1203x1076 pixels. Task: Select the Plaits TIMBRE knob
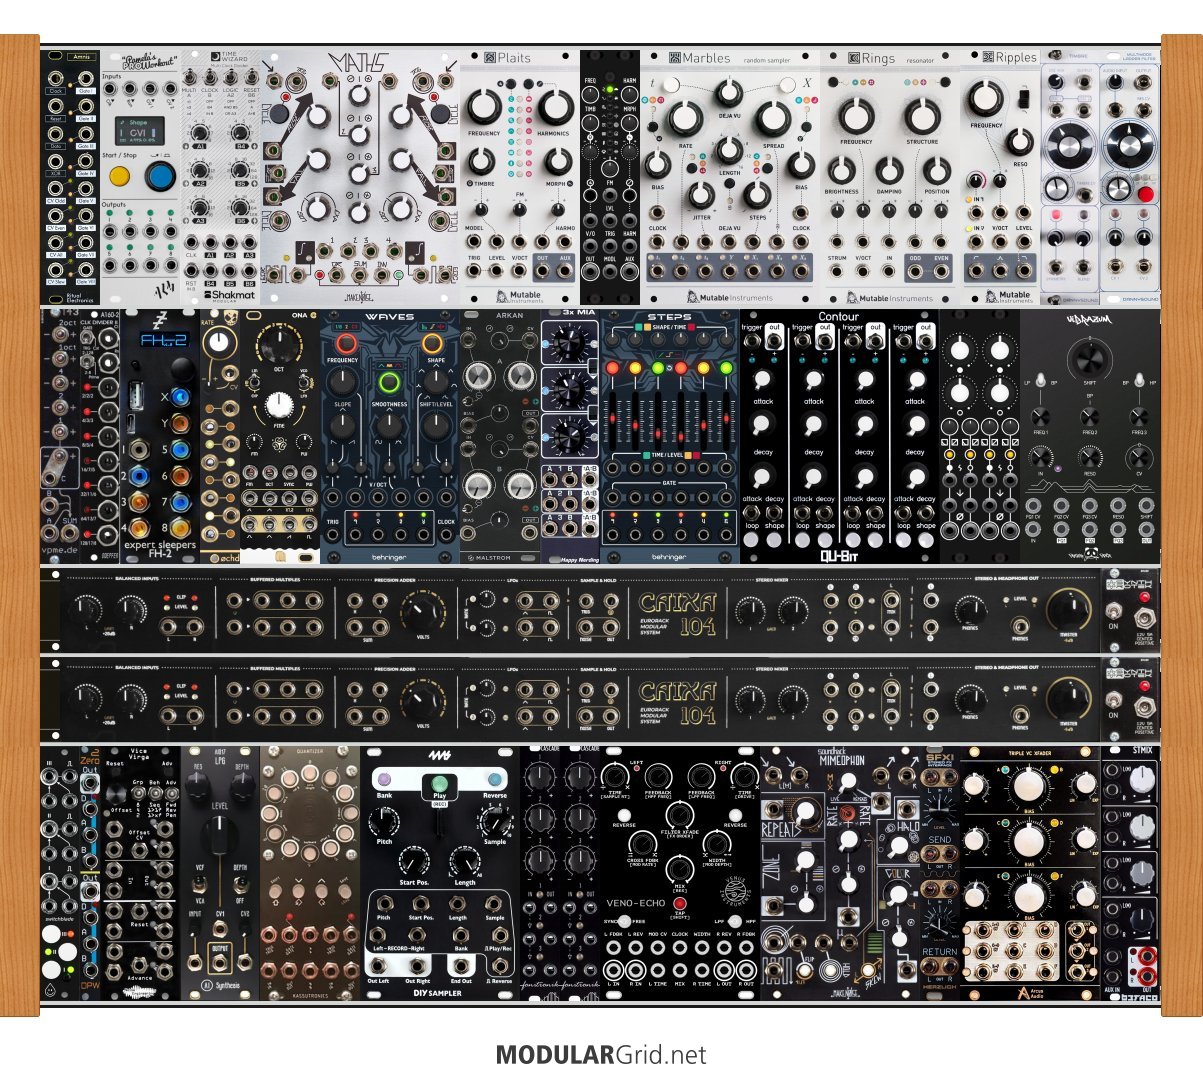click(482, 161)
